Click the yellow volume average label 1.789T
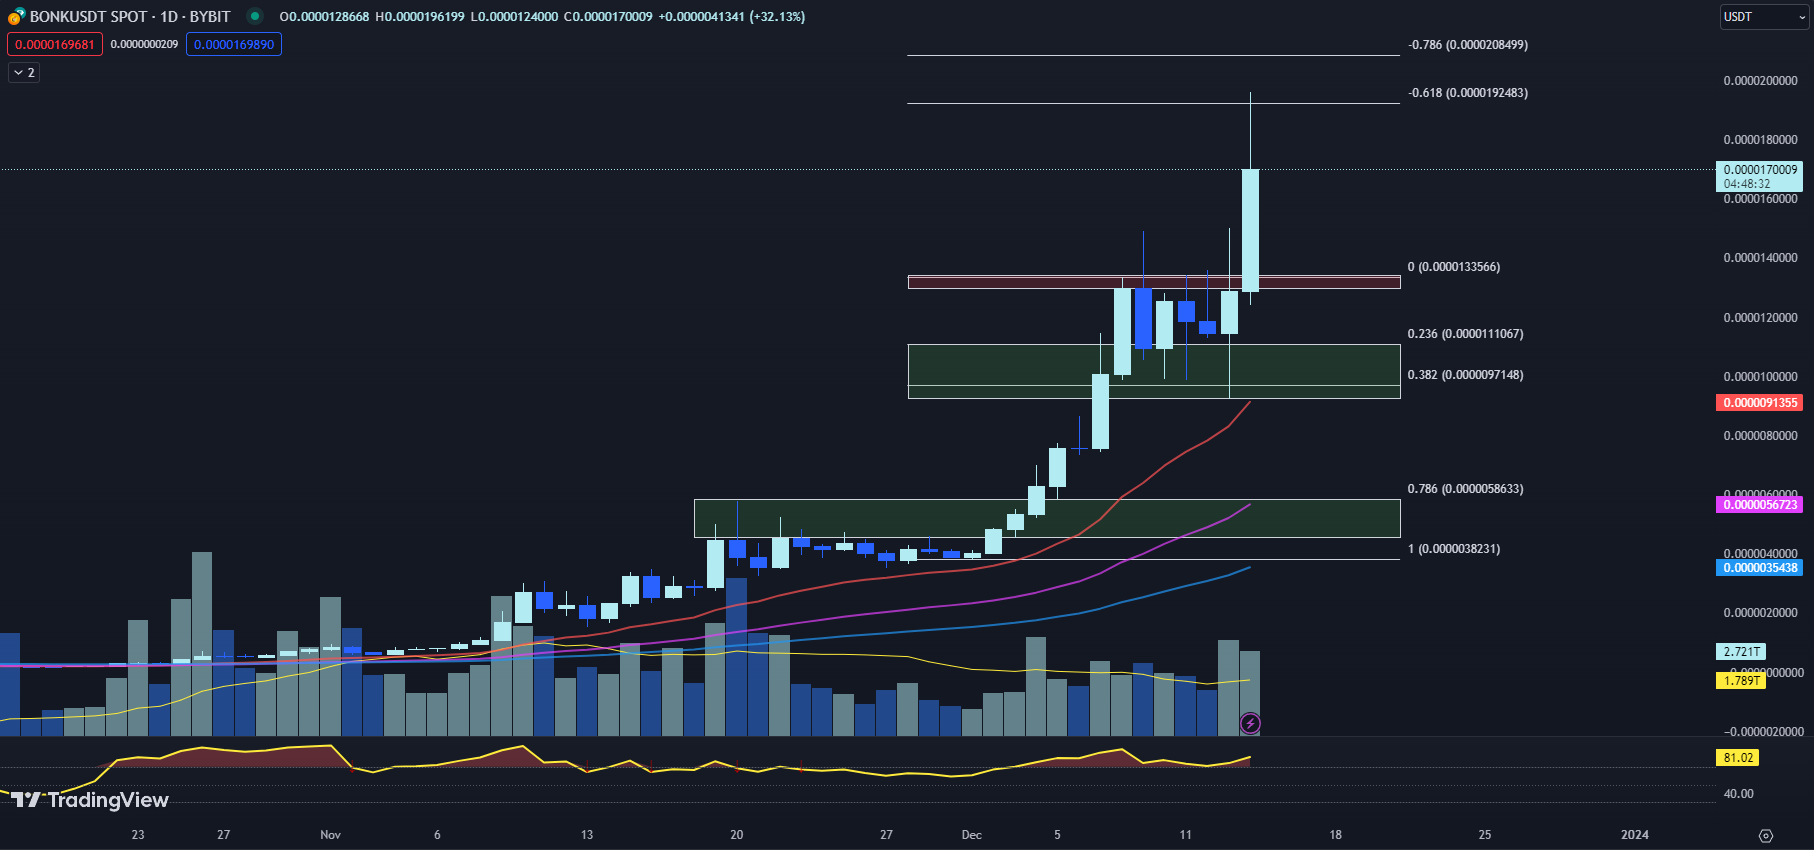Screen dimensions: 1814x850 tap(1741, 681)
